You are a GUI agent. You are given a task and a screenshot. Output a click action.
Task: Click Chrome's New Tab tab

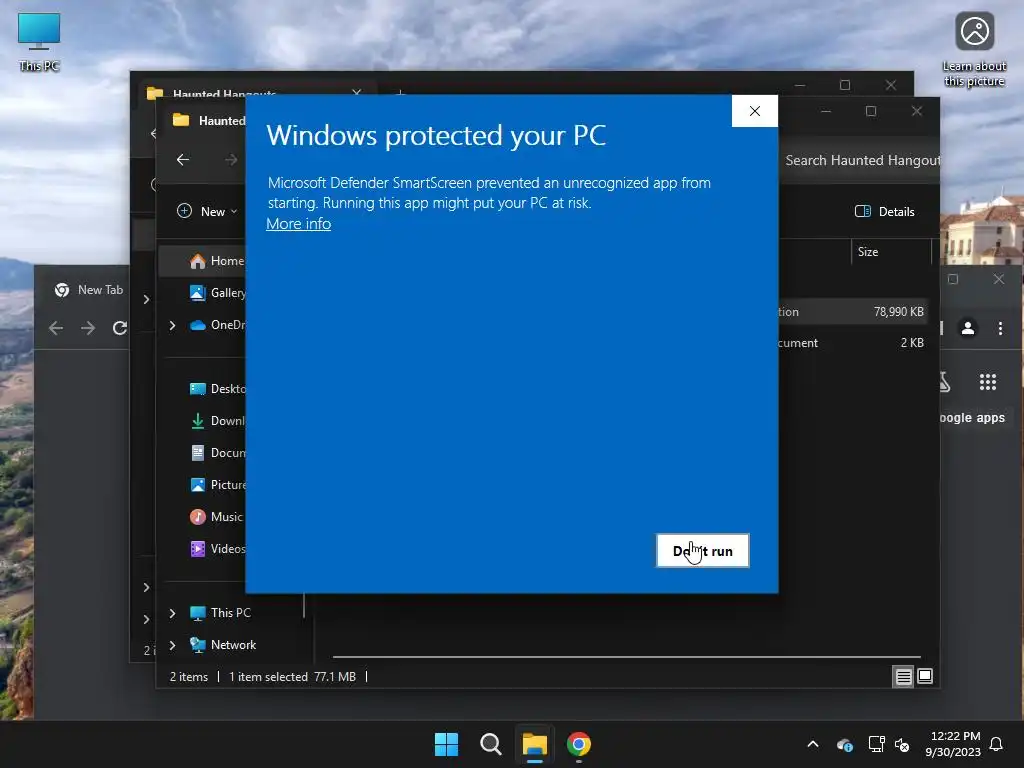(x=89, y=289)
